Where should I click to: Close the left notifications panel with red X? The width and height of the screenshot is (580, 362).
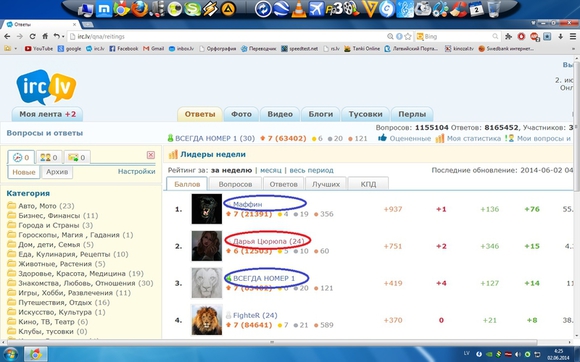[151, 155]
